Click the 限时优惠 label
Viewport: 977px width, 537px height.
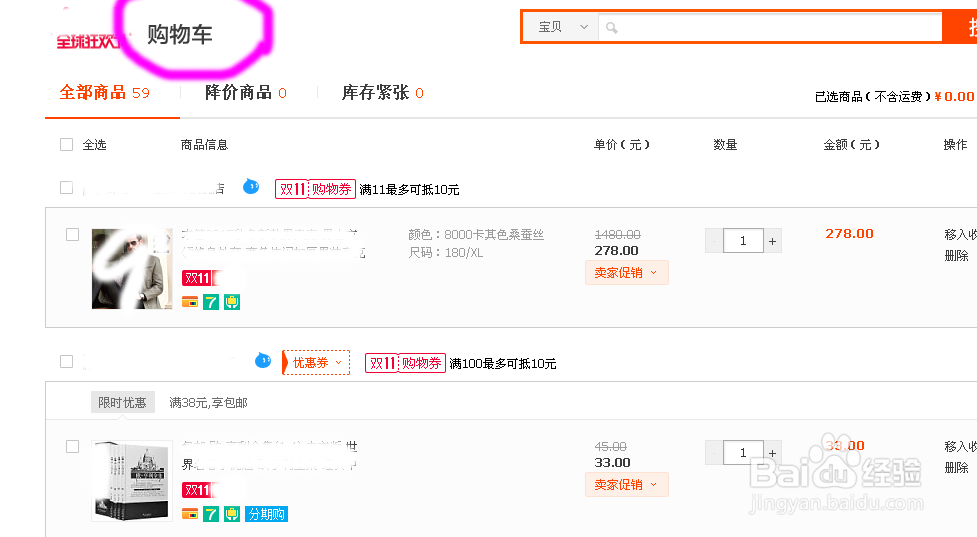point(122,402)
